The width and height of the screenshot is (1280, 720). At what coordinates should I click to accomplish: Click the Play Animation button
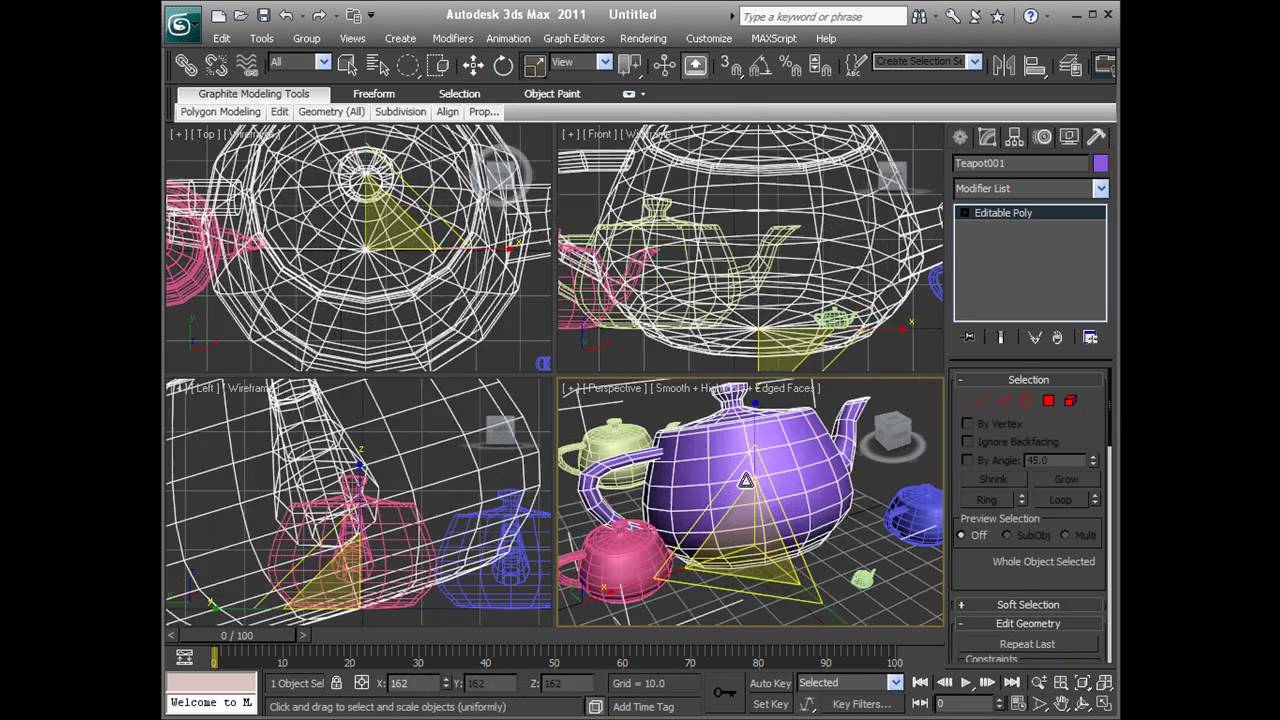pos(966,683)
